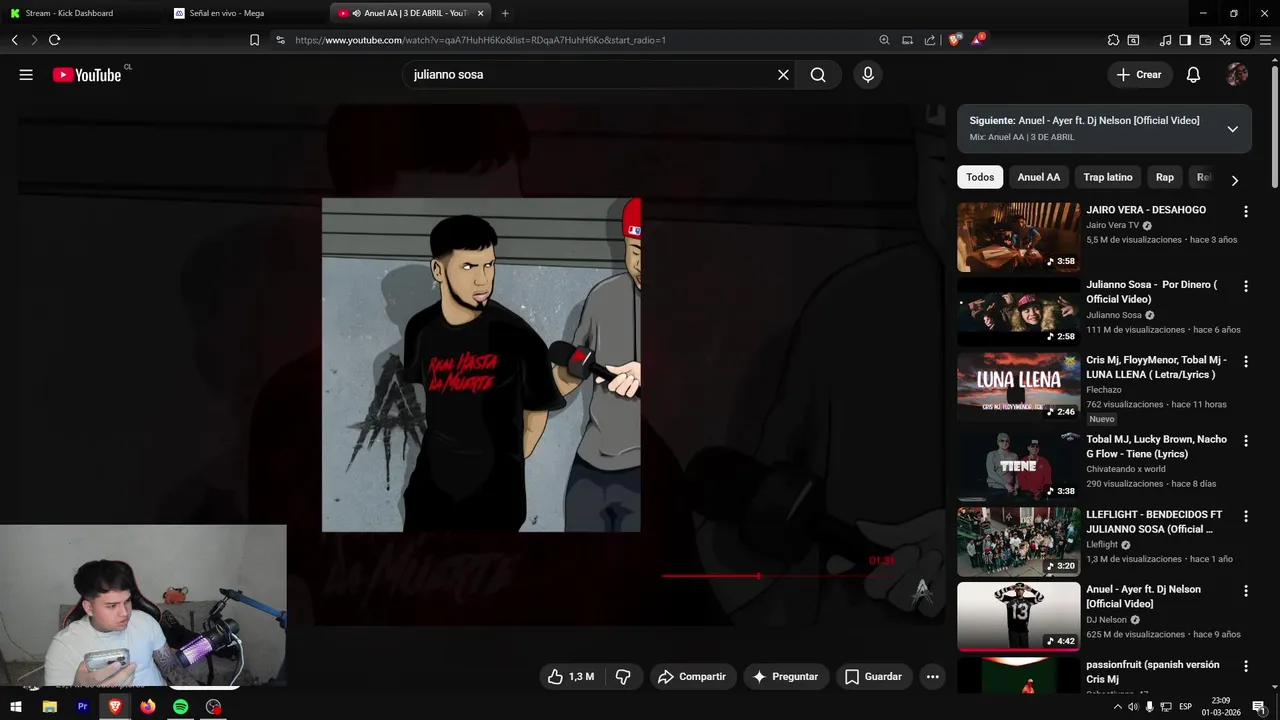Go to YouTube home via the logo
The height and width of the screenshot is (720, 1280).
[x=87, y=75]
